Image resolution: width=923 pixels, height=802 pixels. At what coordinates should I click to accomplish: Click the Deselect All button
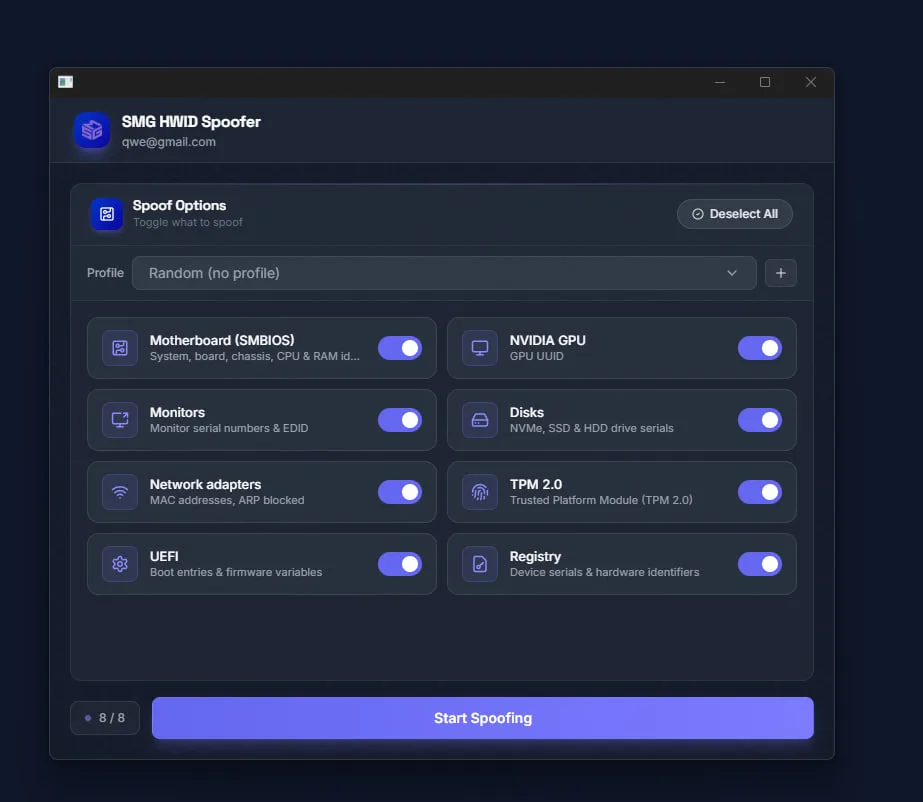[x=735, y=214]
